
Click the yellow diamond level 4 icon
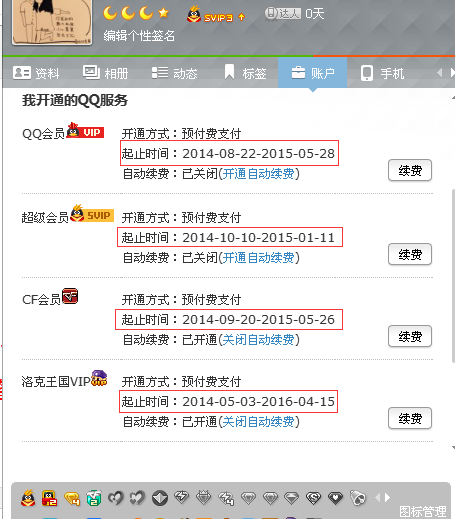click(x=72, y=498)
